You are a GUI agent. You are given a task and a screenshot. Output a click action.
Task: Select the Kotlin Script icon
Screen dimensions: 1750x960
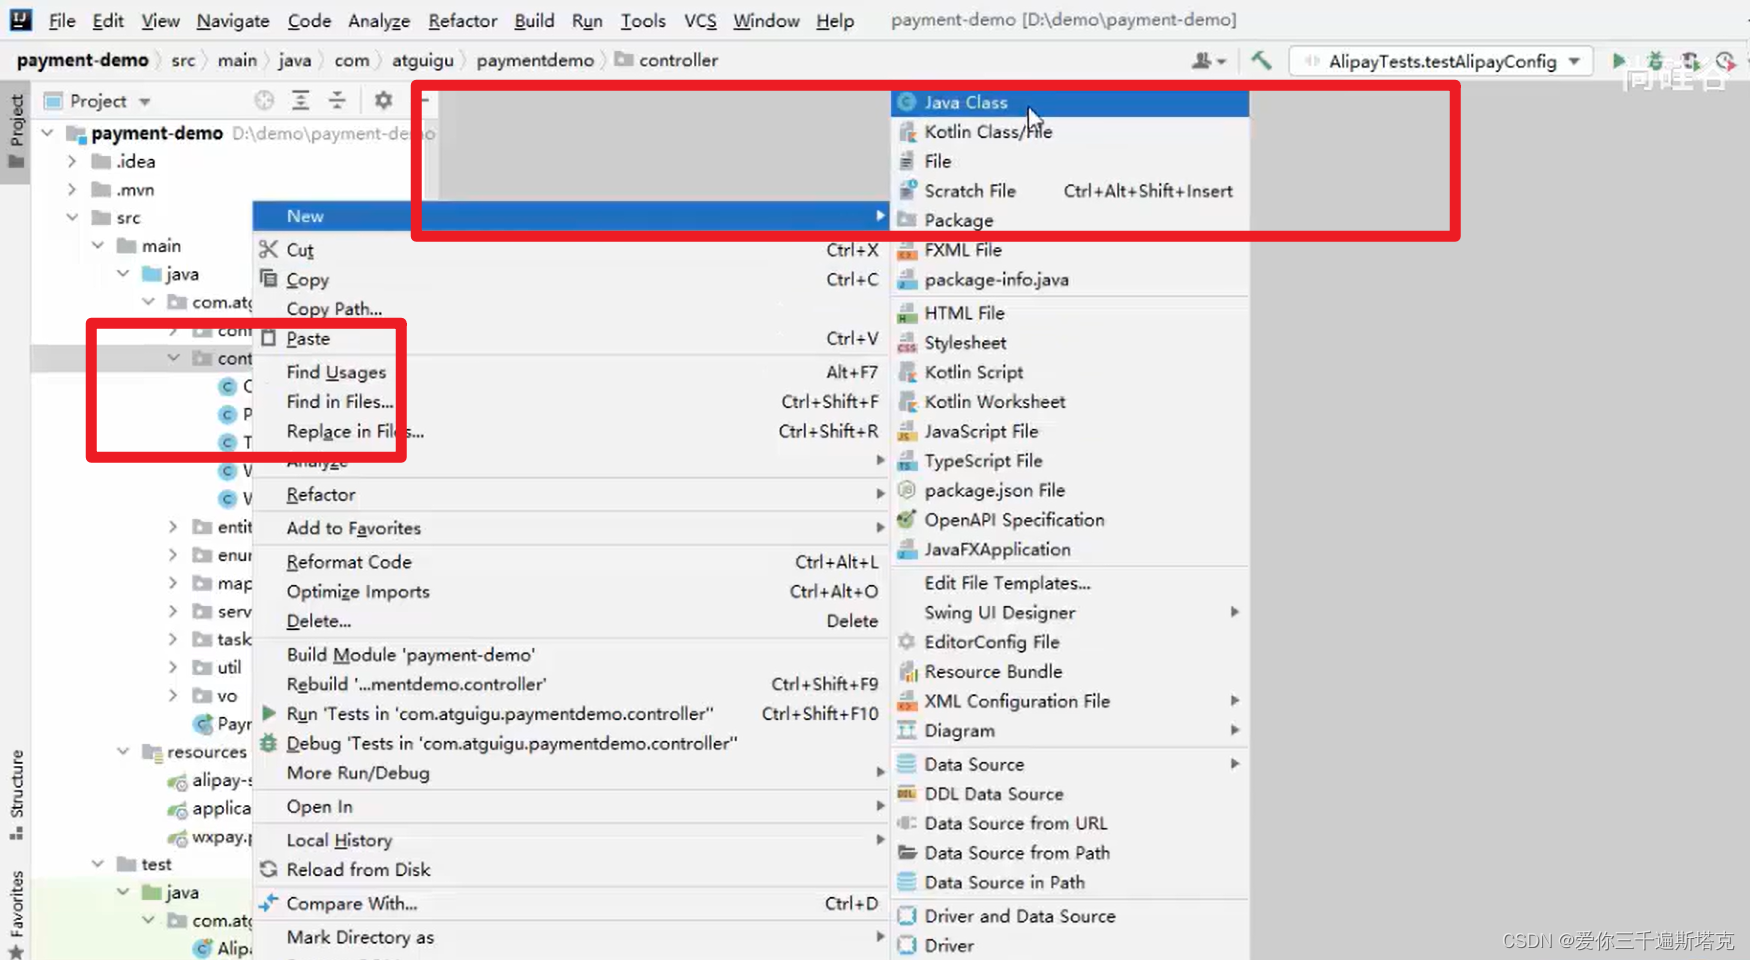[x=907, y=372]
